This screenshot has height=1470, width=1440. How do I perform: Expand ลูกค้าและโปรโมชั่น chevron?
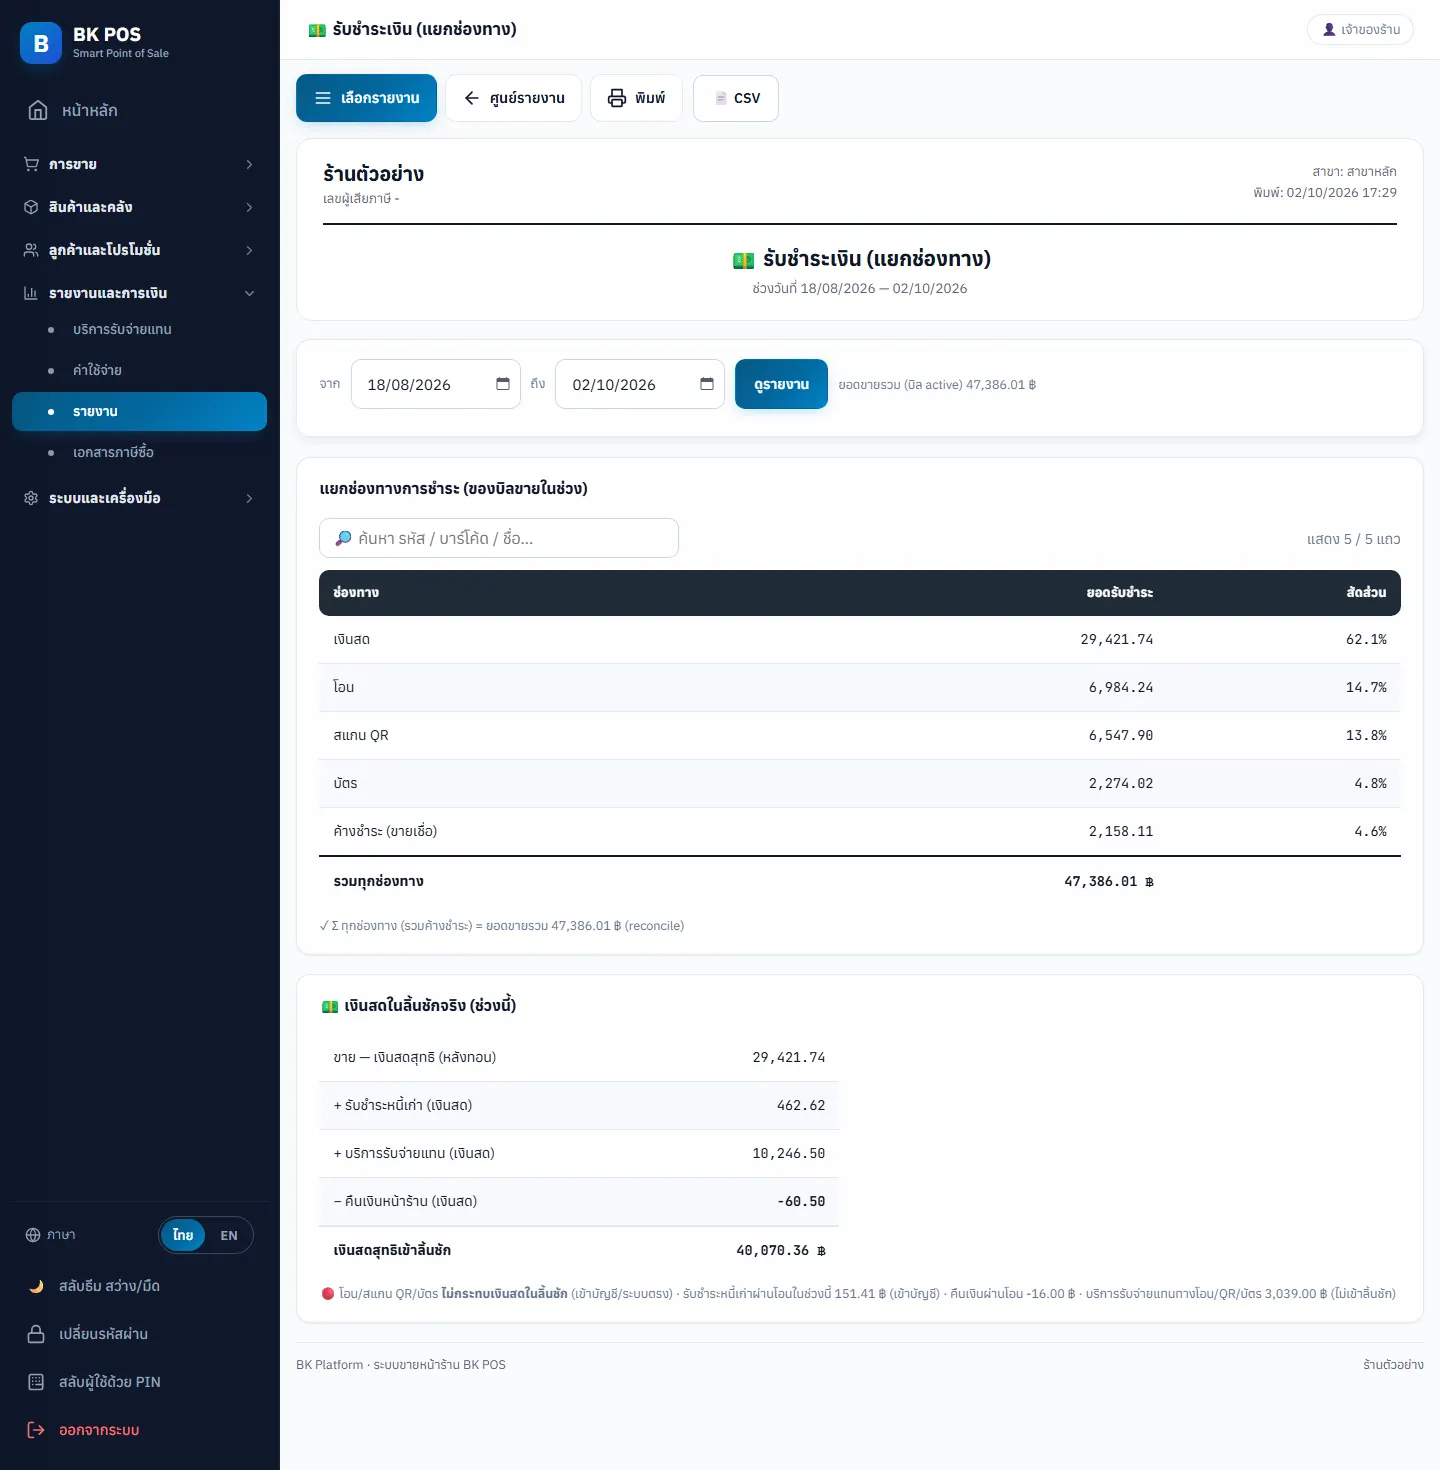[x=249, y=250]
